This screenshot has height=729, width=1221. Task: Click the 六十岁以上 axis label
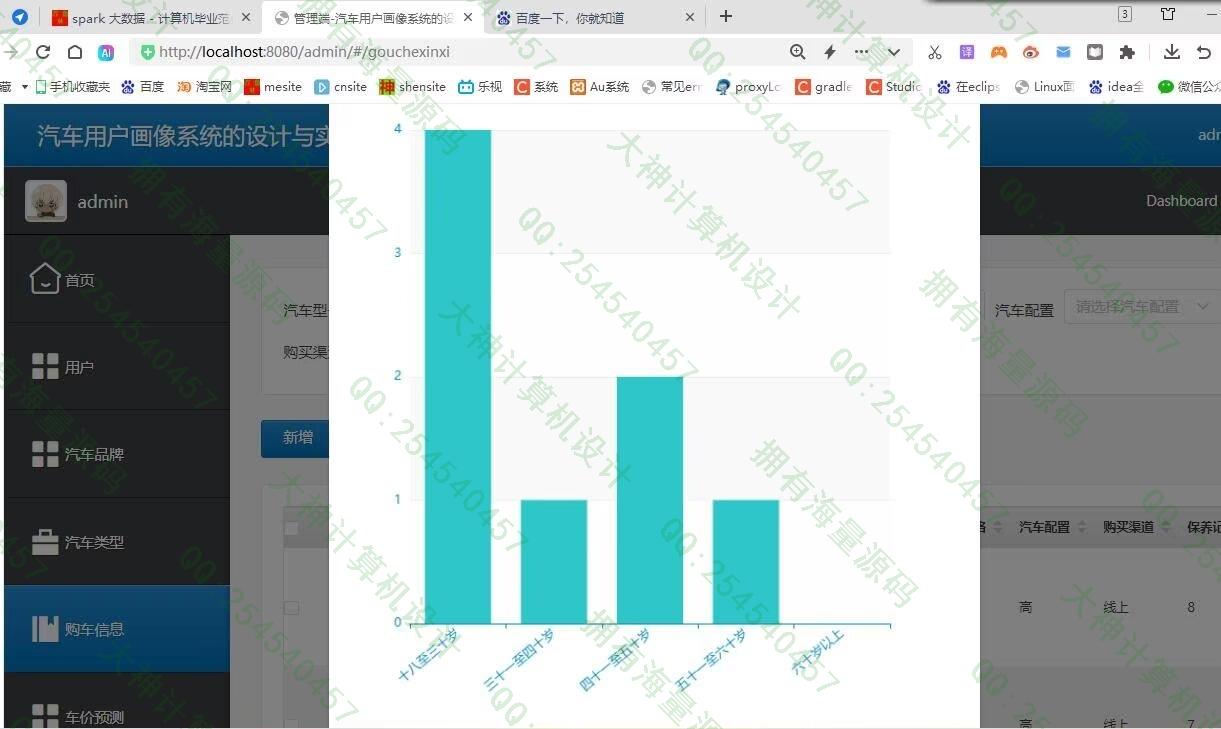(x=819, y=650)
